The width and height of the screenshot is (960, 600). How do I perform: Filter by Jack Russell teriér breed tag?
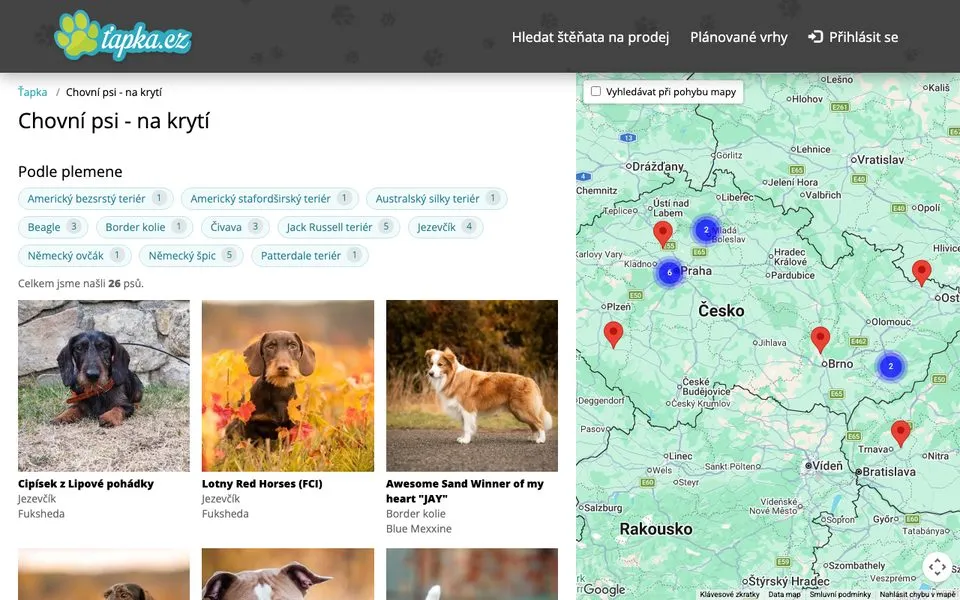coord(339,227)
